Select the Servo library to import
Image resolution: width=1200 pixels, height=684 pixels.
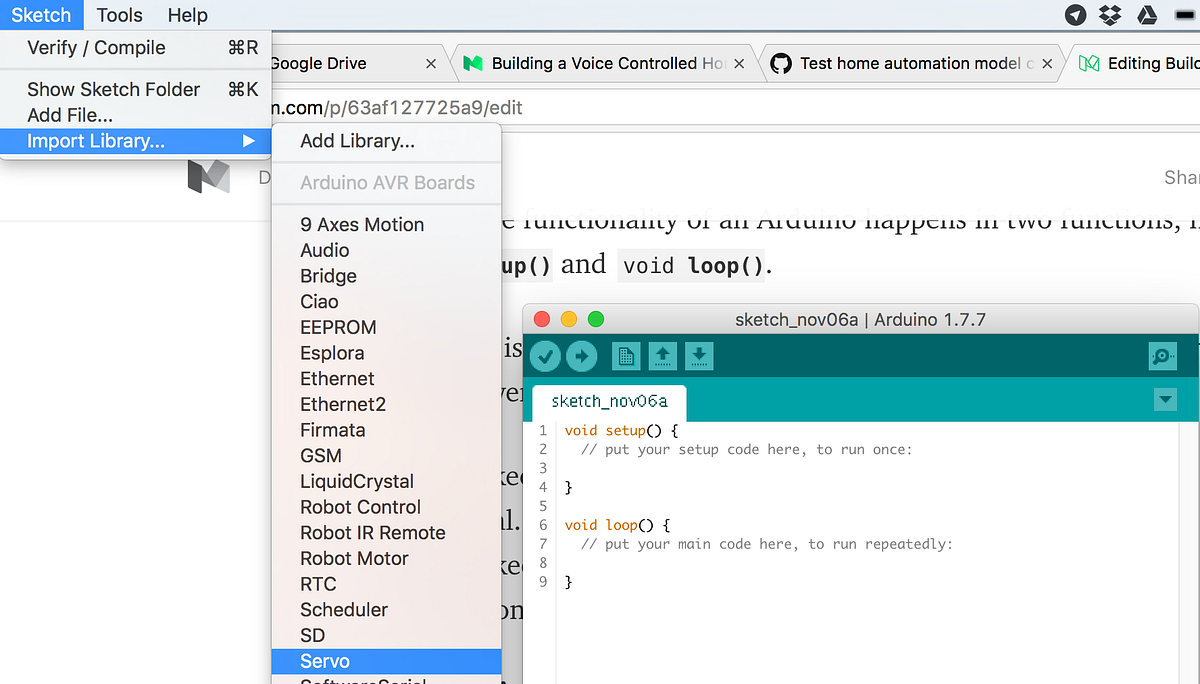pyautogui.click(x=324, y=661)
